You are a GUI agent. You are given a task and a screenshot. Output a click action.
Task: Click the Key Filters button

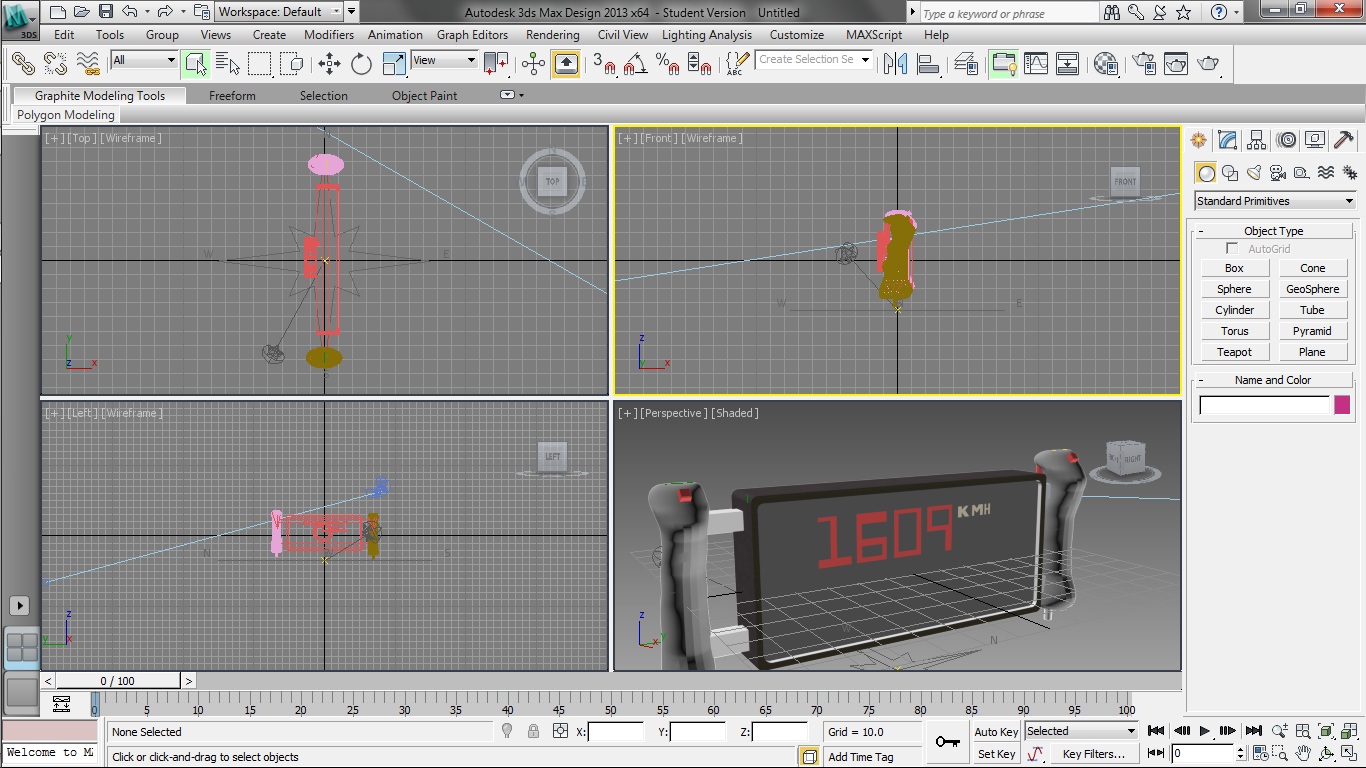[x=1093, y=754]
